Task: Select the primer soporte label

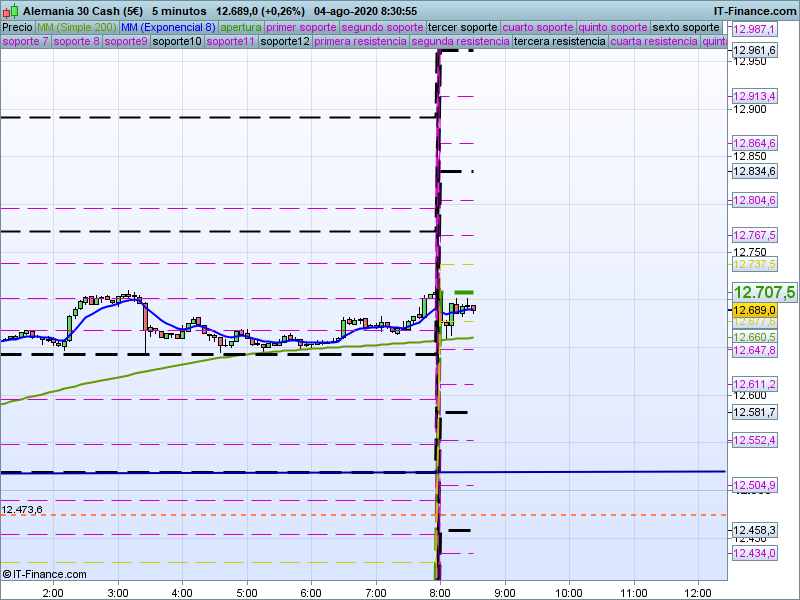Action: pyautogui.click(x=302, y=27)
